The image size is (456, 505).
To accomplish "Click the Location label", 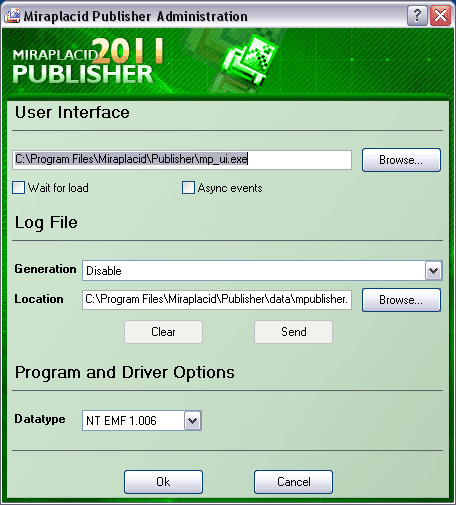I will 39,299.
